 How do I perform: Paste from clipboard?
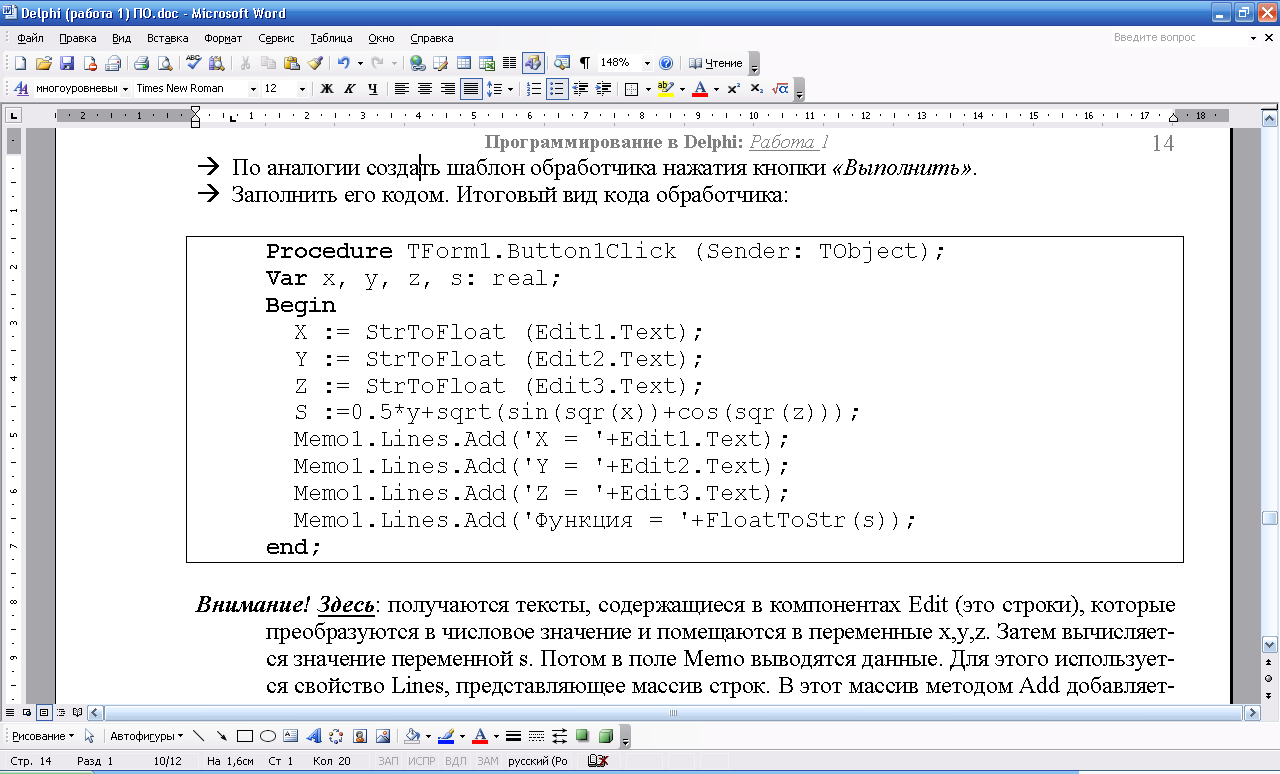[291, 63]
